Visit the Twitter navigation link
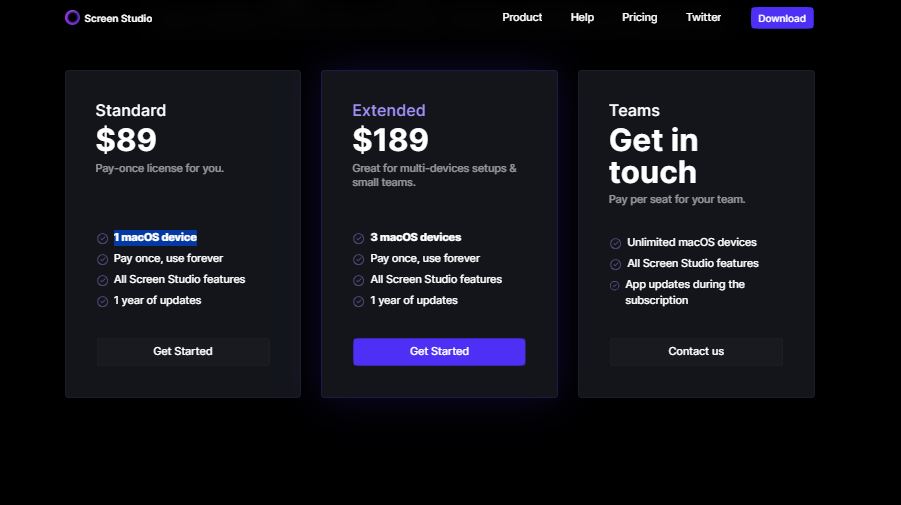The image size is (901, 505). tap(703, 18)
